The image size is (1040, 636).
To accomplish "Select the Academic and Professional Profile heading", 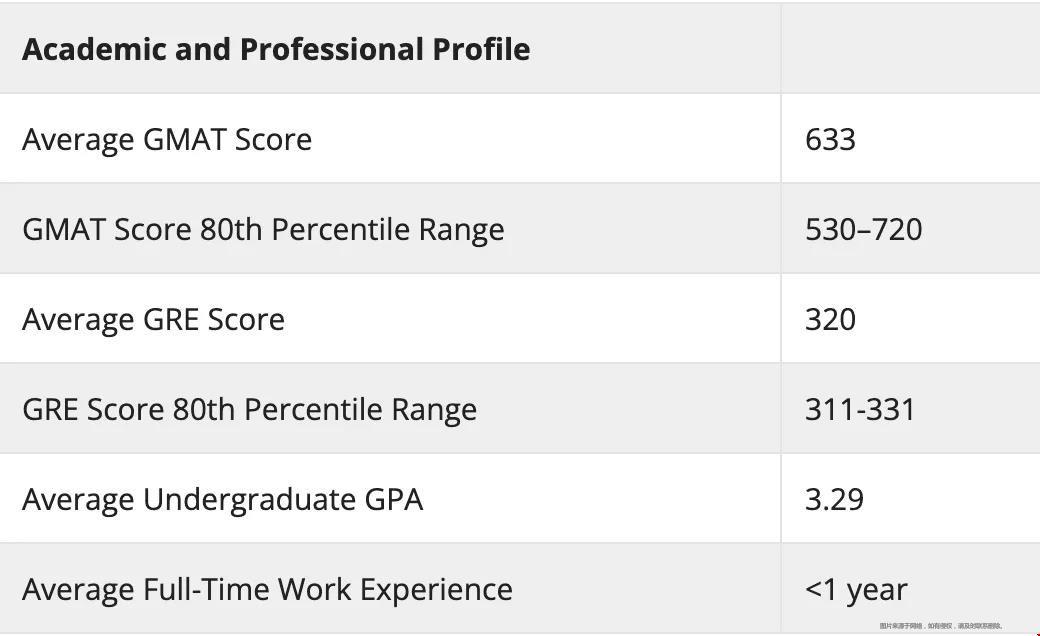I will click(x=276, y=49).
